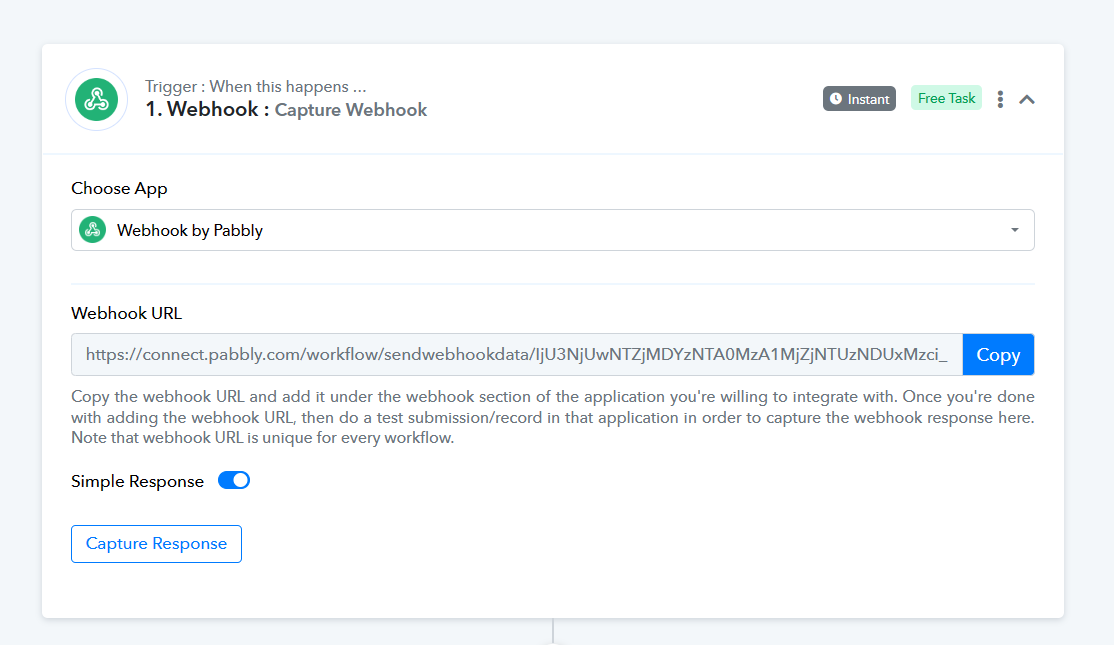Viewport: 1114px width, 645px height.
Task: Click the Choose App label
Action: click(119, 188)
